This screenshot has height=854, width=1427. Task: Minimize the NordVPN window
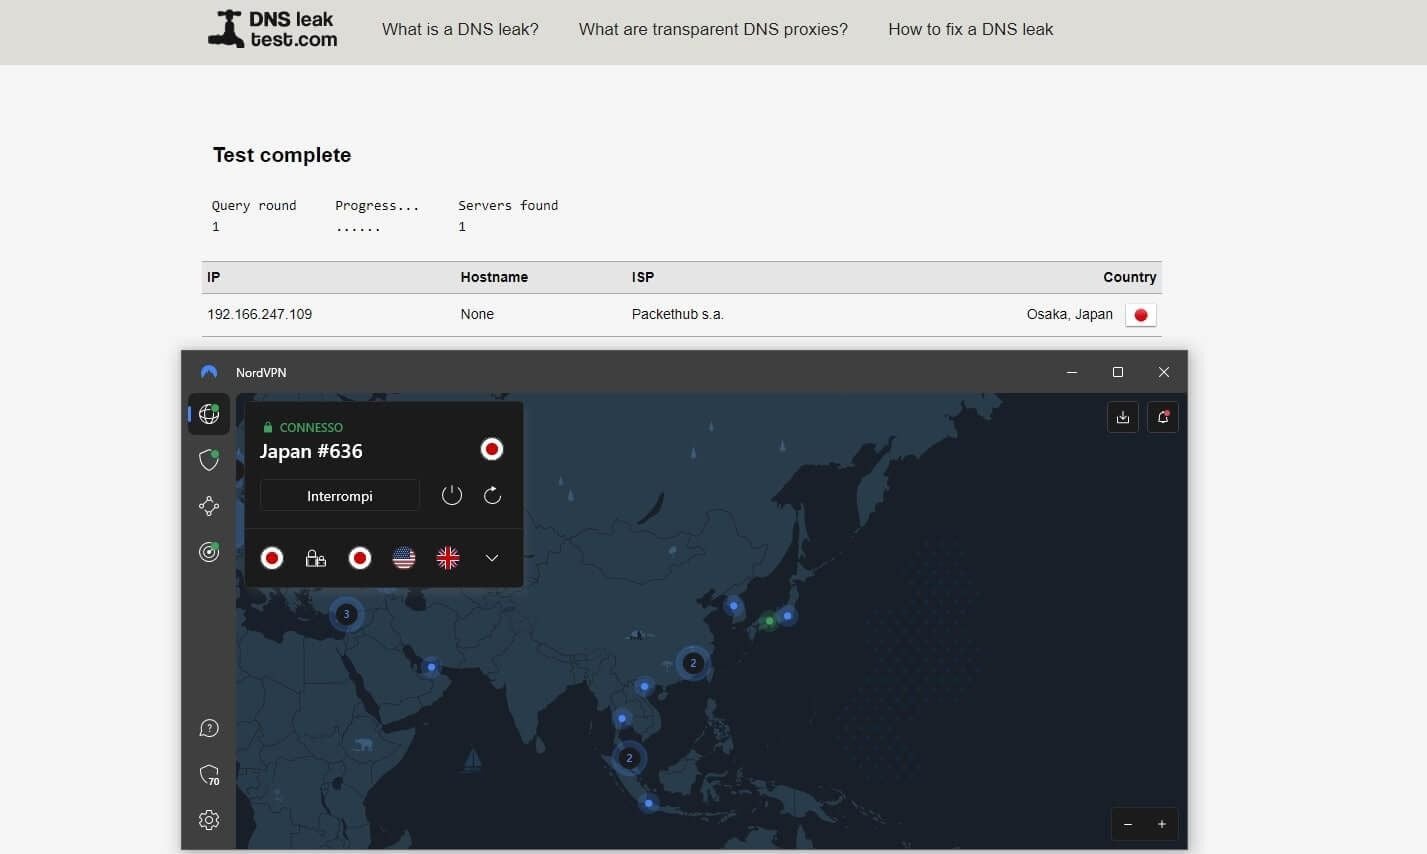click(x=1072, y=372)
